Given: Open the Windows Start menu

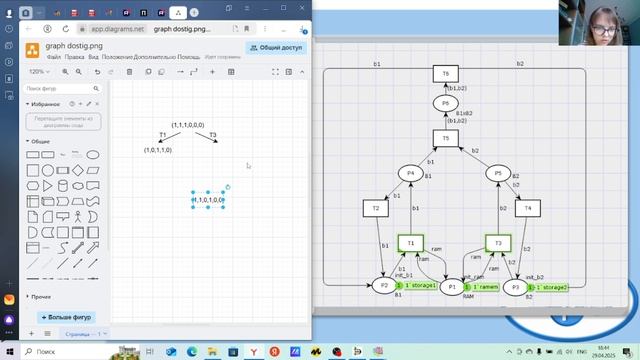Looking at the screenshot, I should 10,351.
